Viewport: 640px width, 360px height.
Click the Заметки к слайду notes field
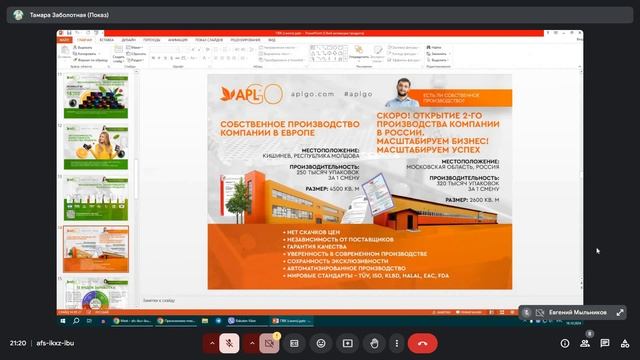click(x=158, y=300)
